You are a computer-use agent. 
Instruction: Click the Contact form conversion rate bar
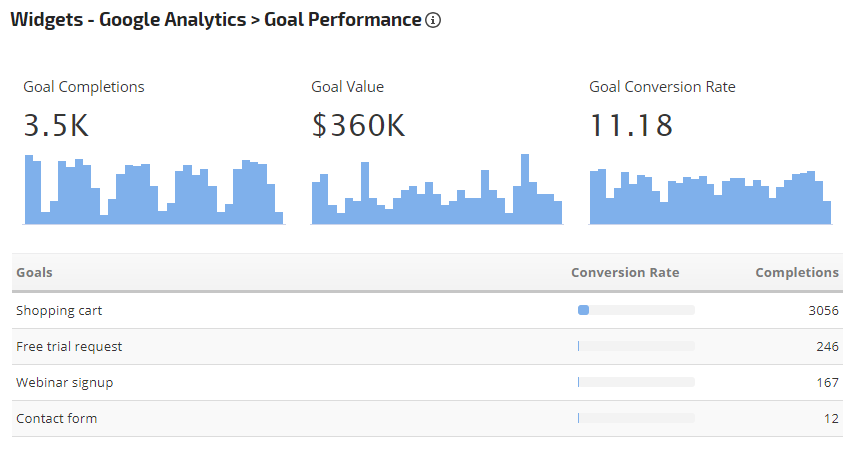(x=636, y=419)
